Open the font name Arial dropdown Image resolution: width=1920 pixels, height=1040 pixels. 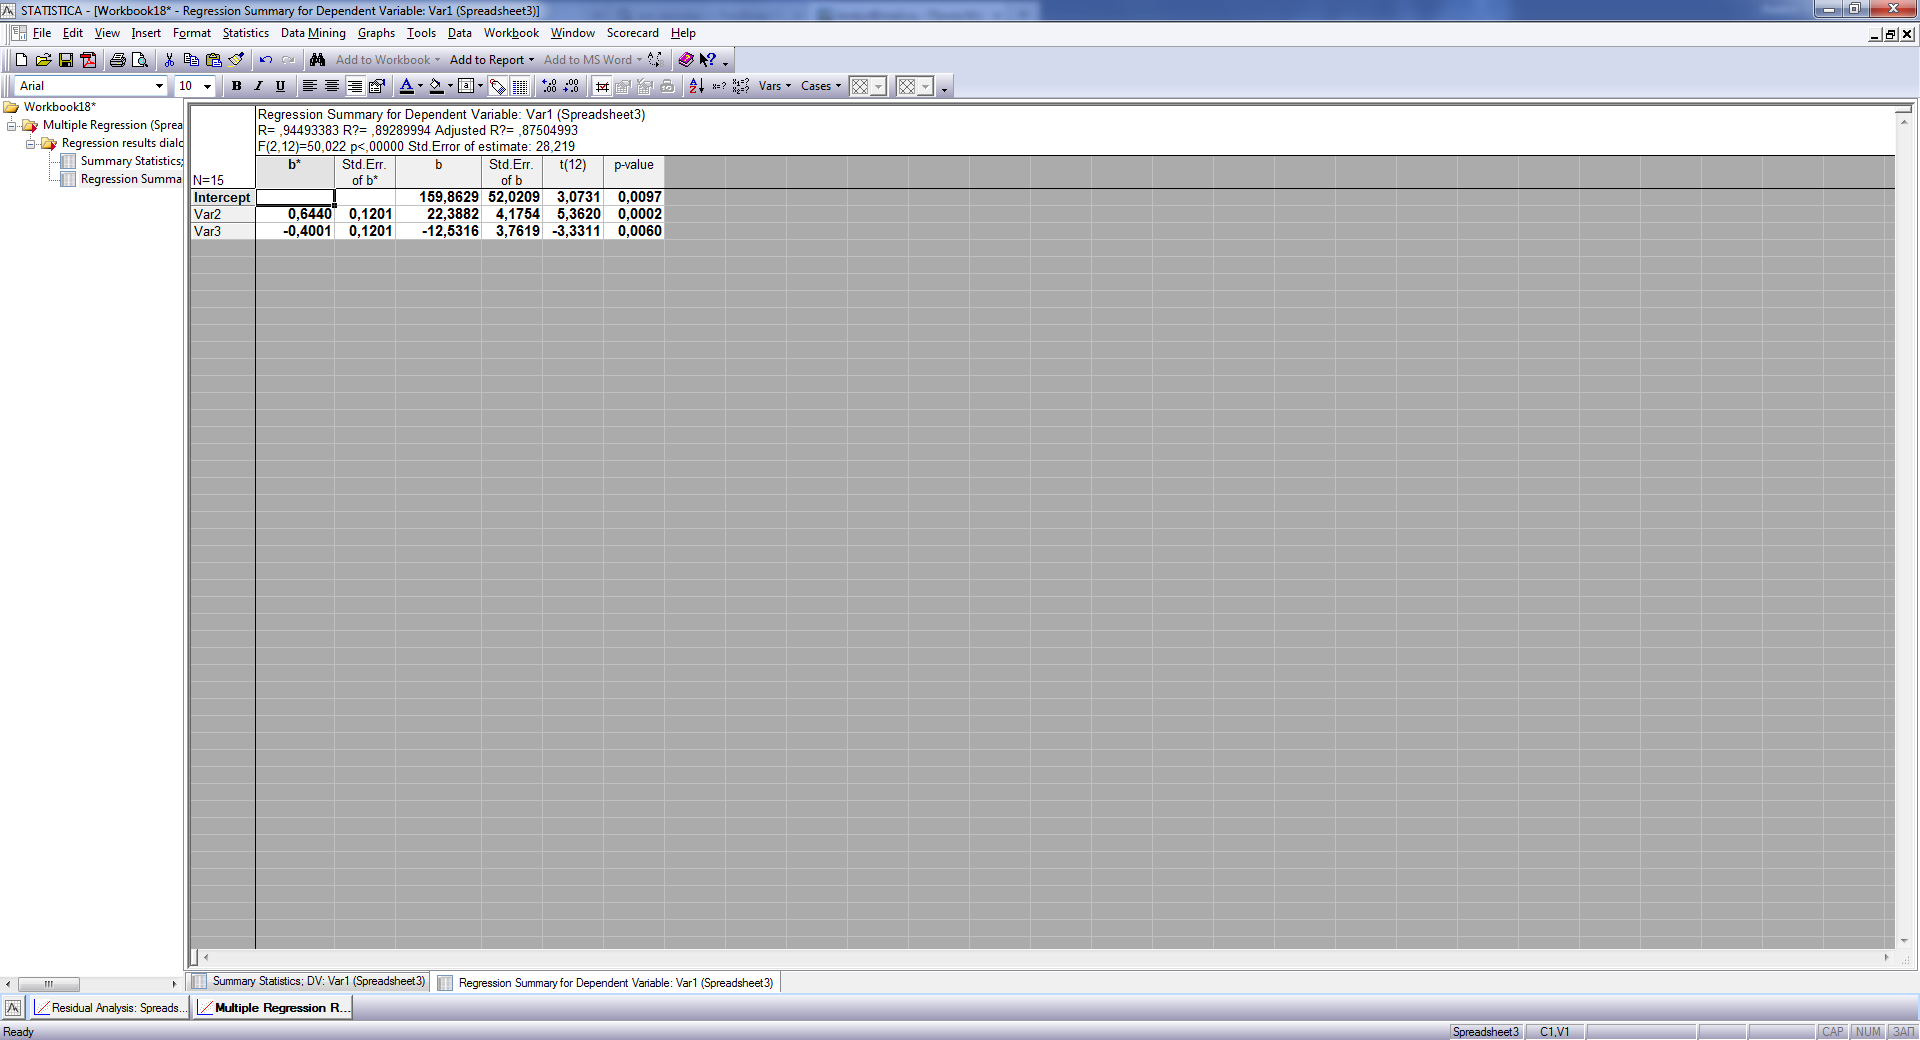click(x=159, y=86)
